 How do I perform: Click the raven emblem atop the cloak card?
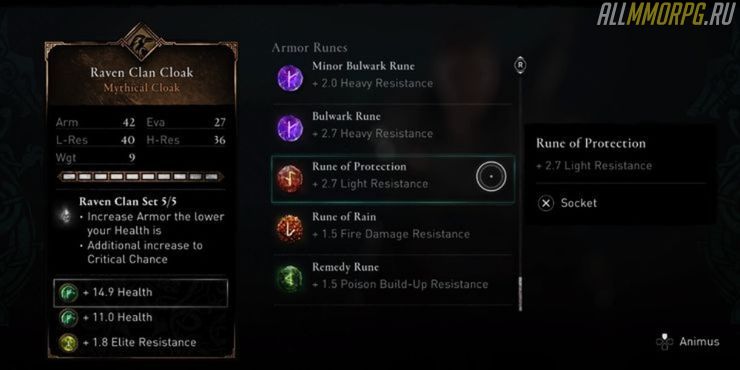(141, 42)
